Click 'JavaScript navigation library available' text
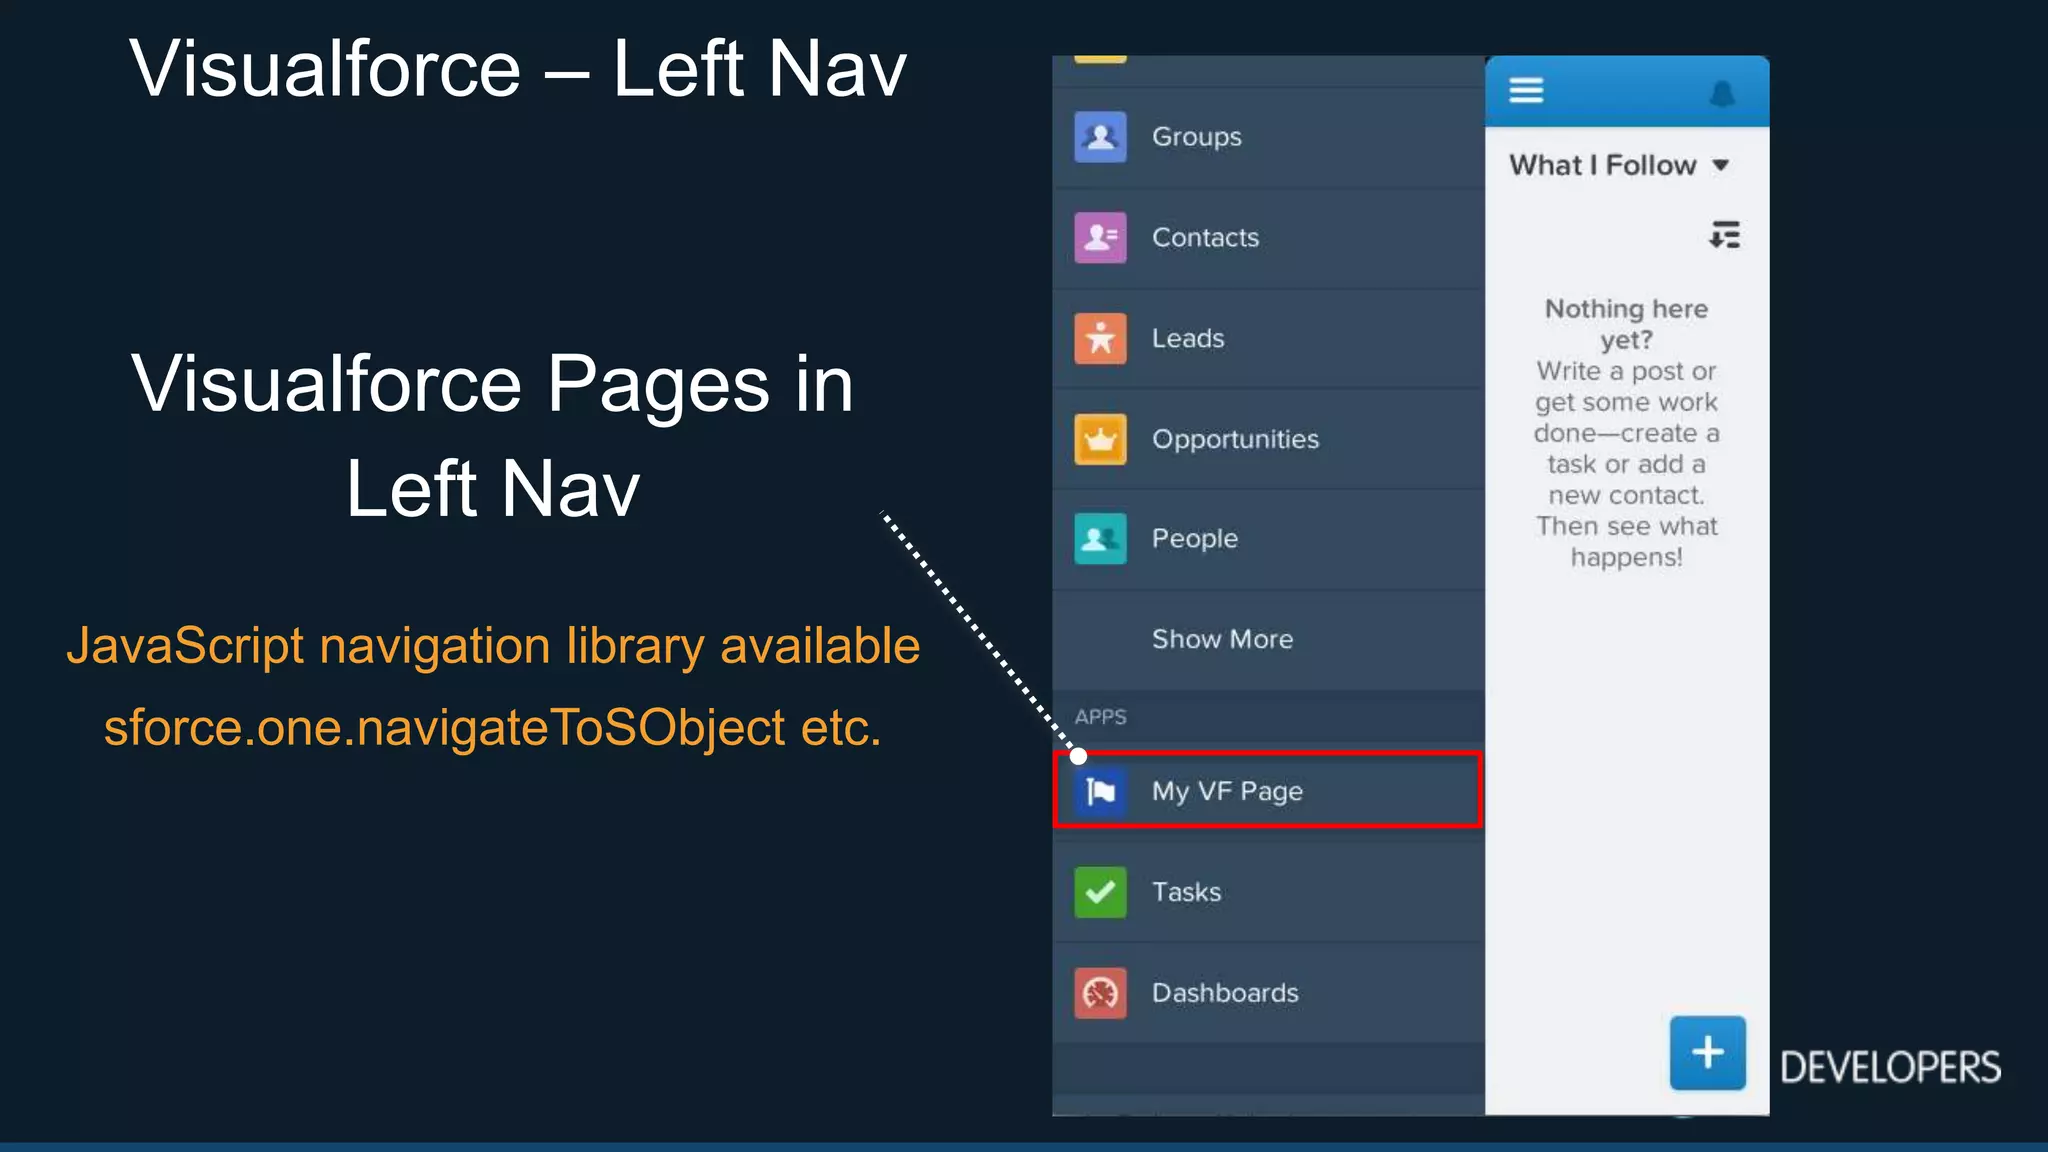This screenshot has width=2048, height=1152. pyautogui.click(x=493, y=646)
